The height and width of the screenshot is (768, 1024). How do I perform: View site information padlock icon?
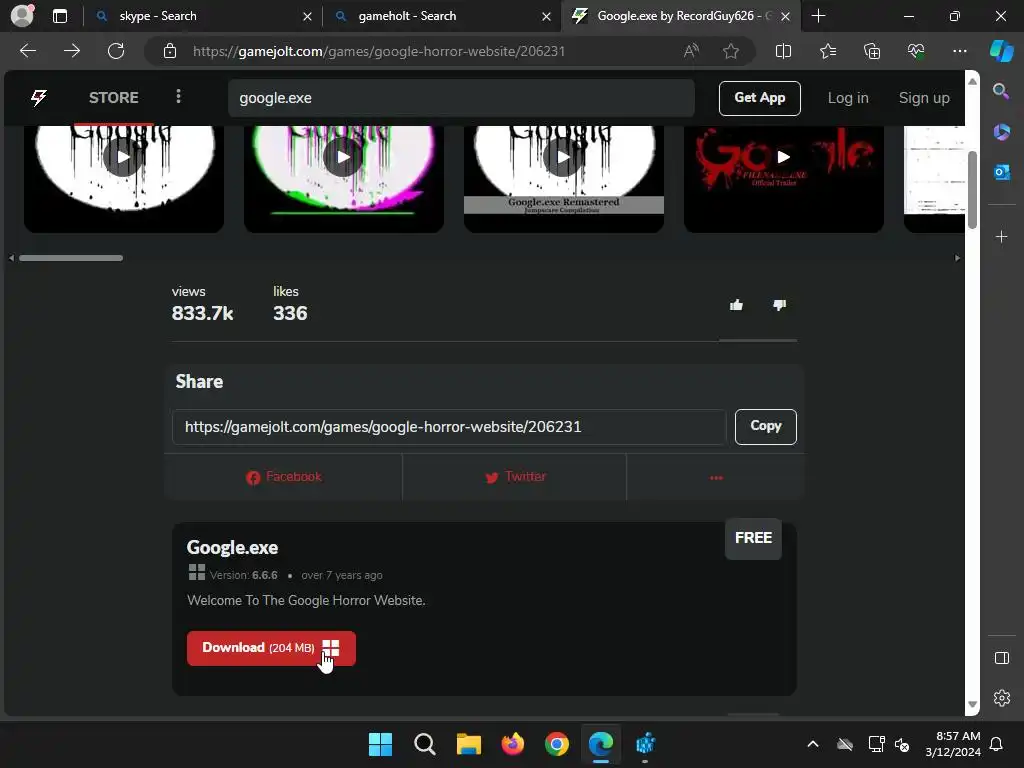point(170,51)
